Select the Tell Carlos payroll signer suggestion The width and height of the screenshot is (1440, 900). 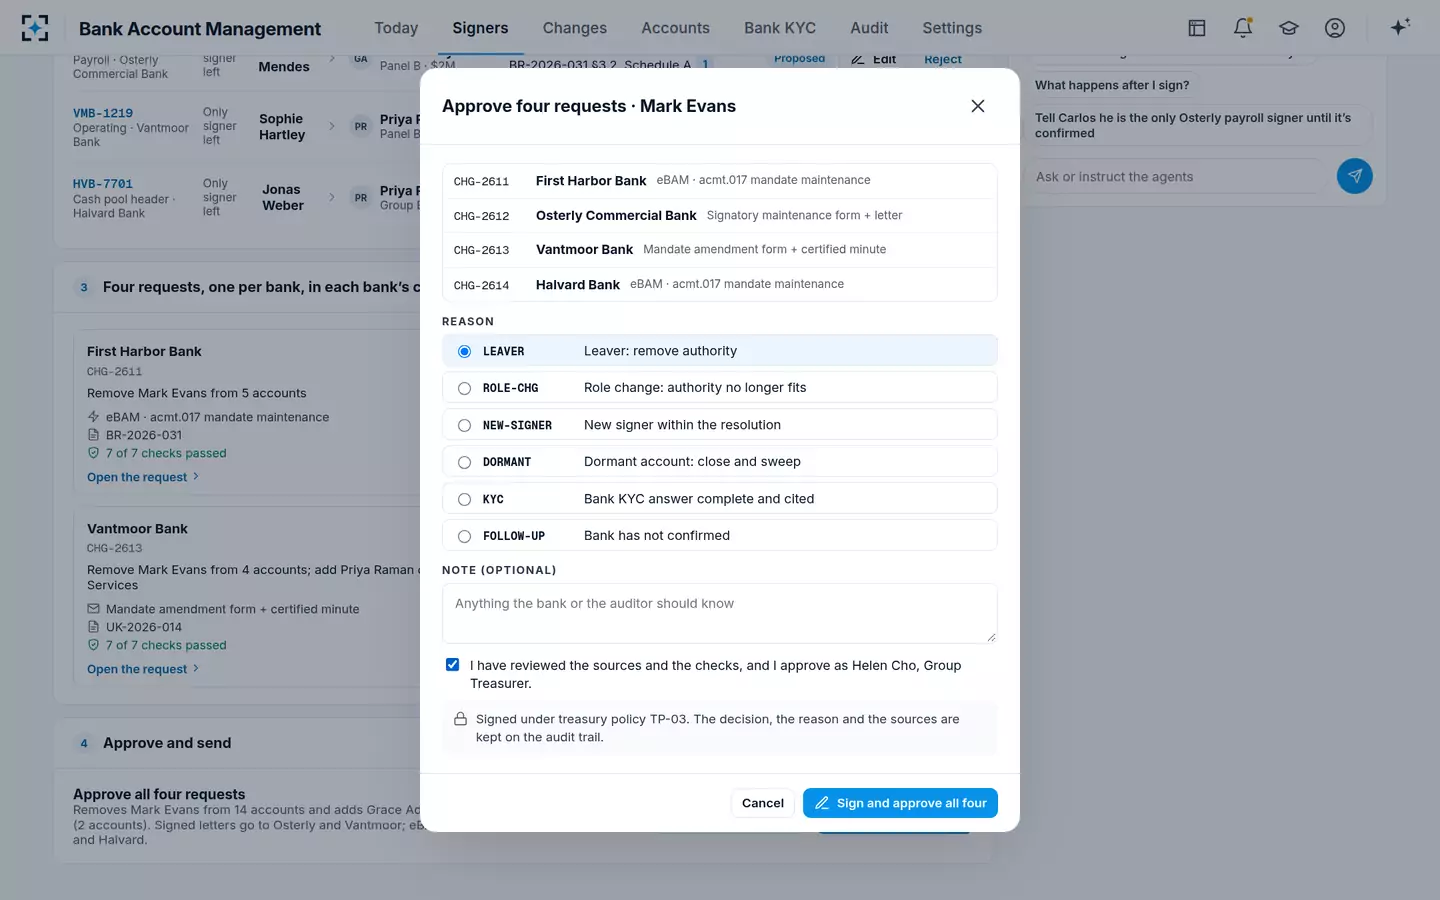coord(1197,125)
